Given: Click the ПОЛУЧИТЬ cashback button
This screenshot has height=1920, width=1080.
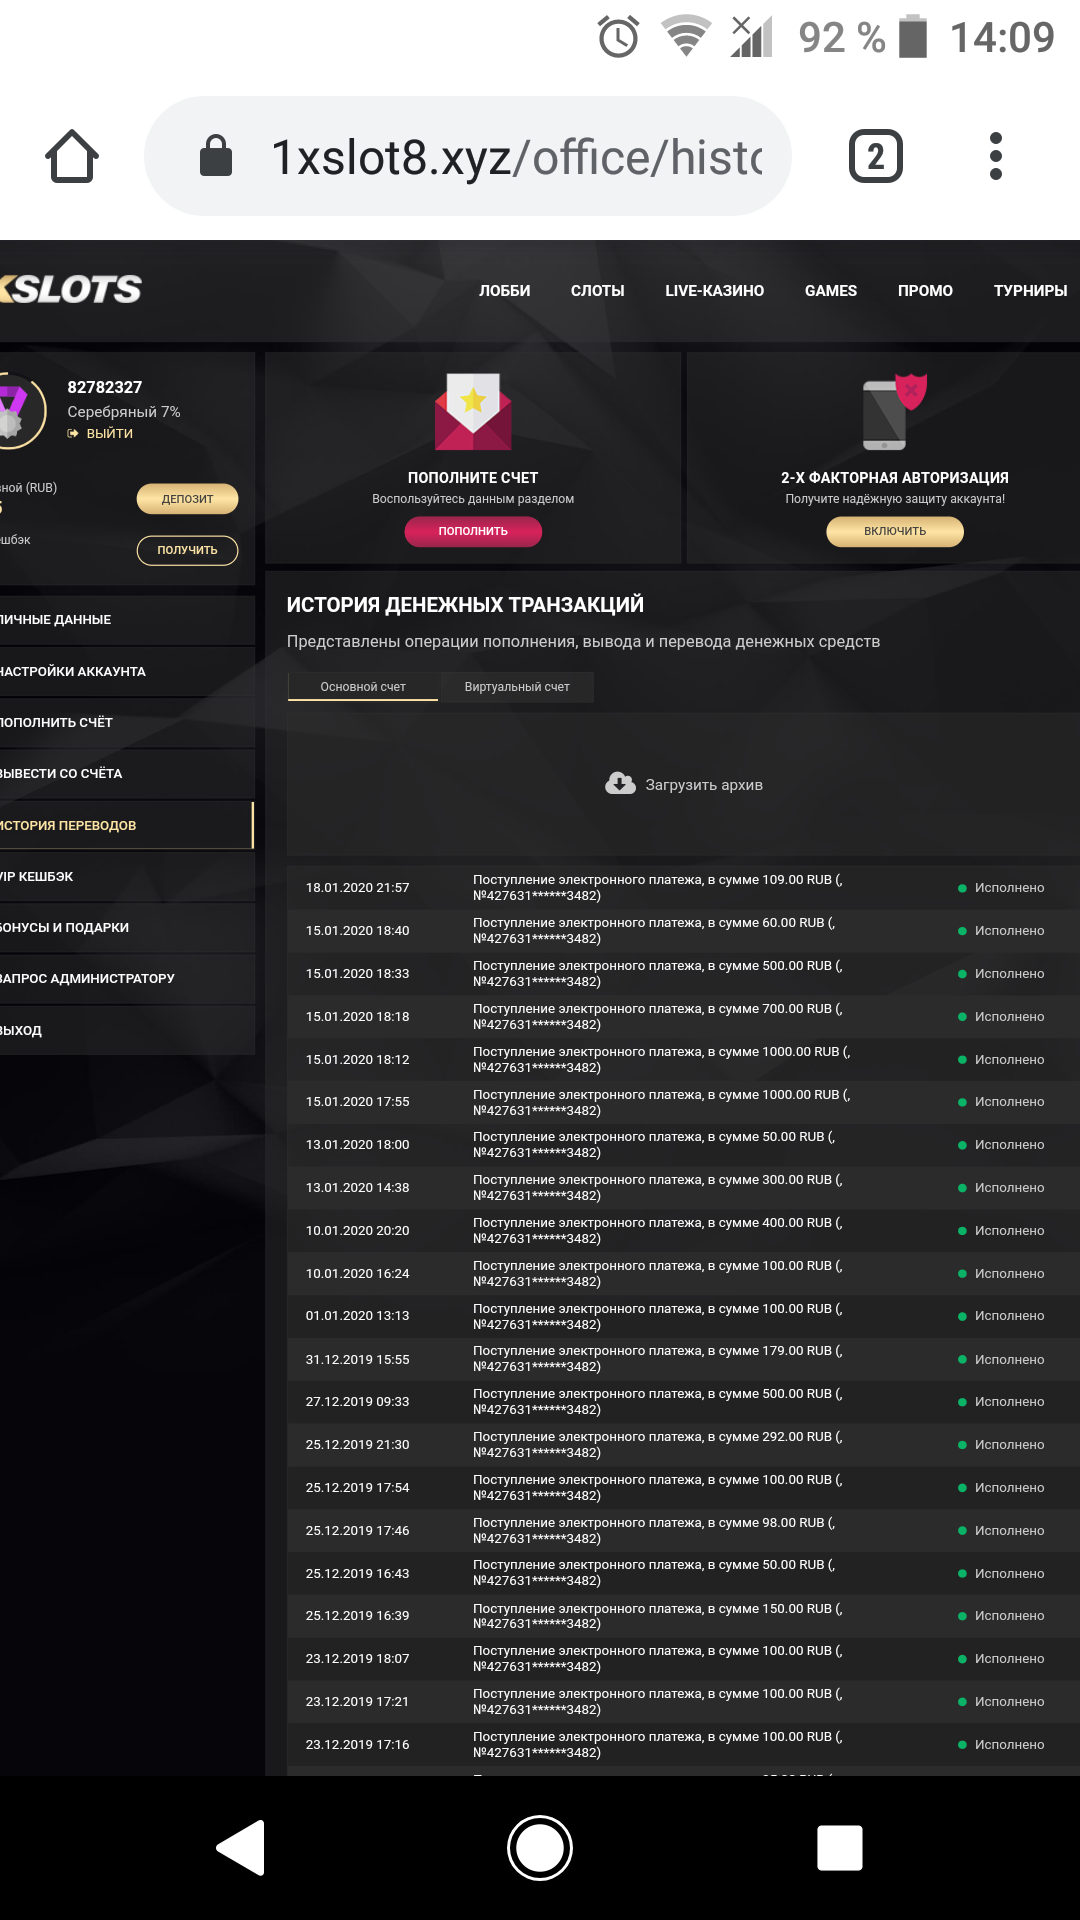Looking at the screenshot, I should pyautogui.click(x=187, y=550).
